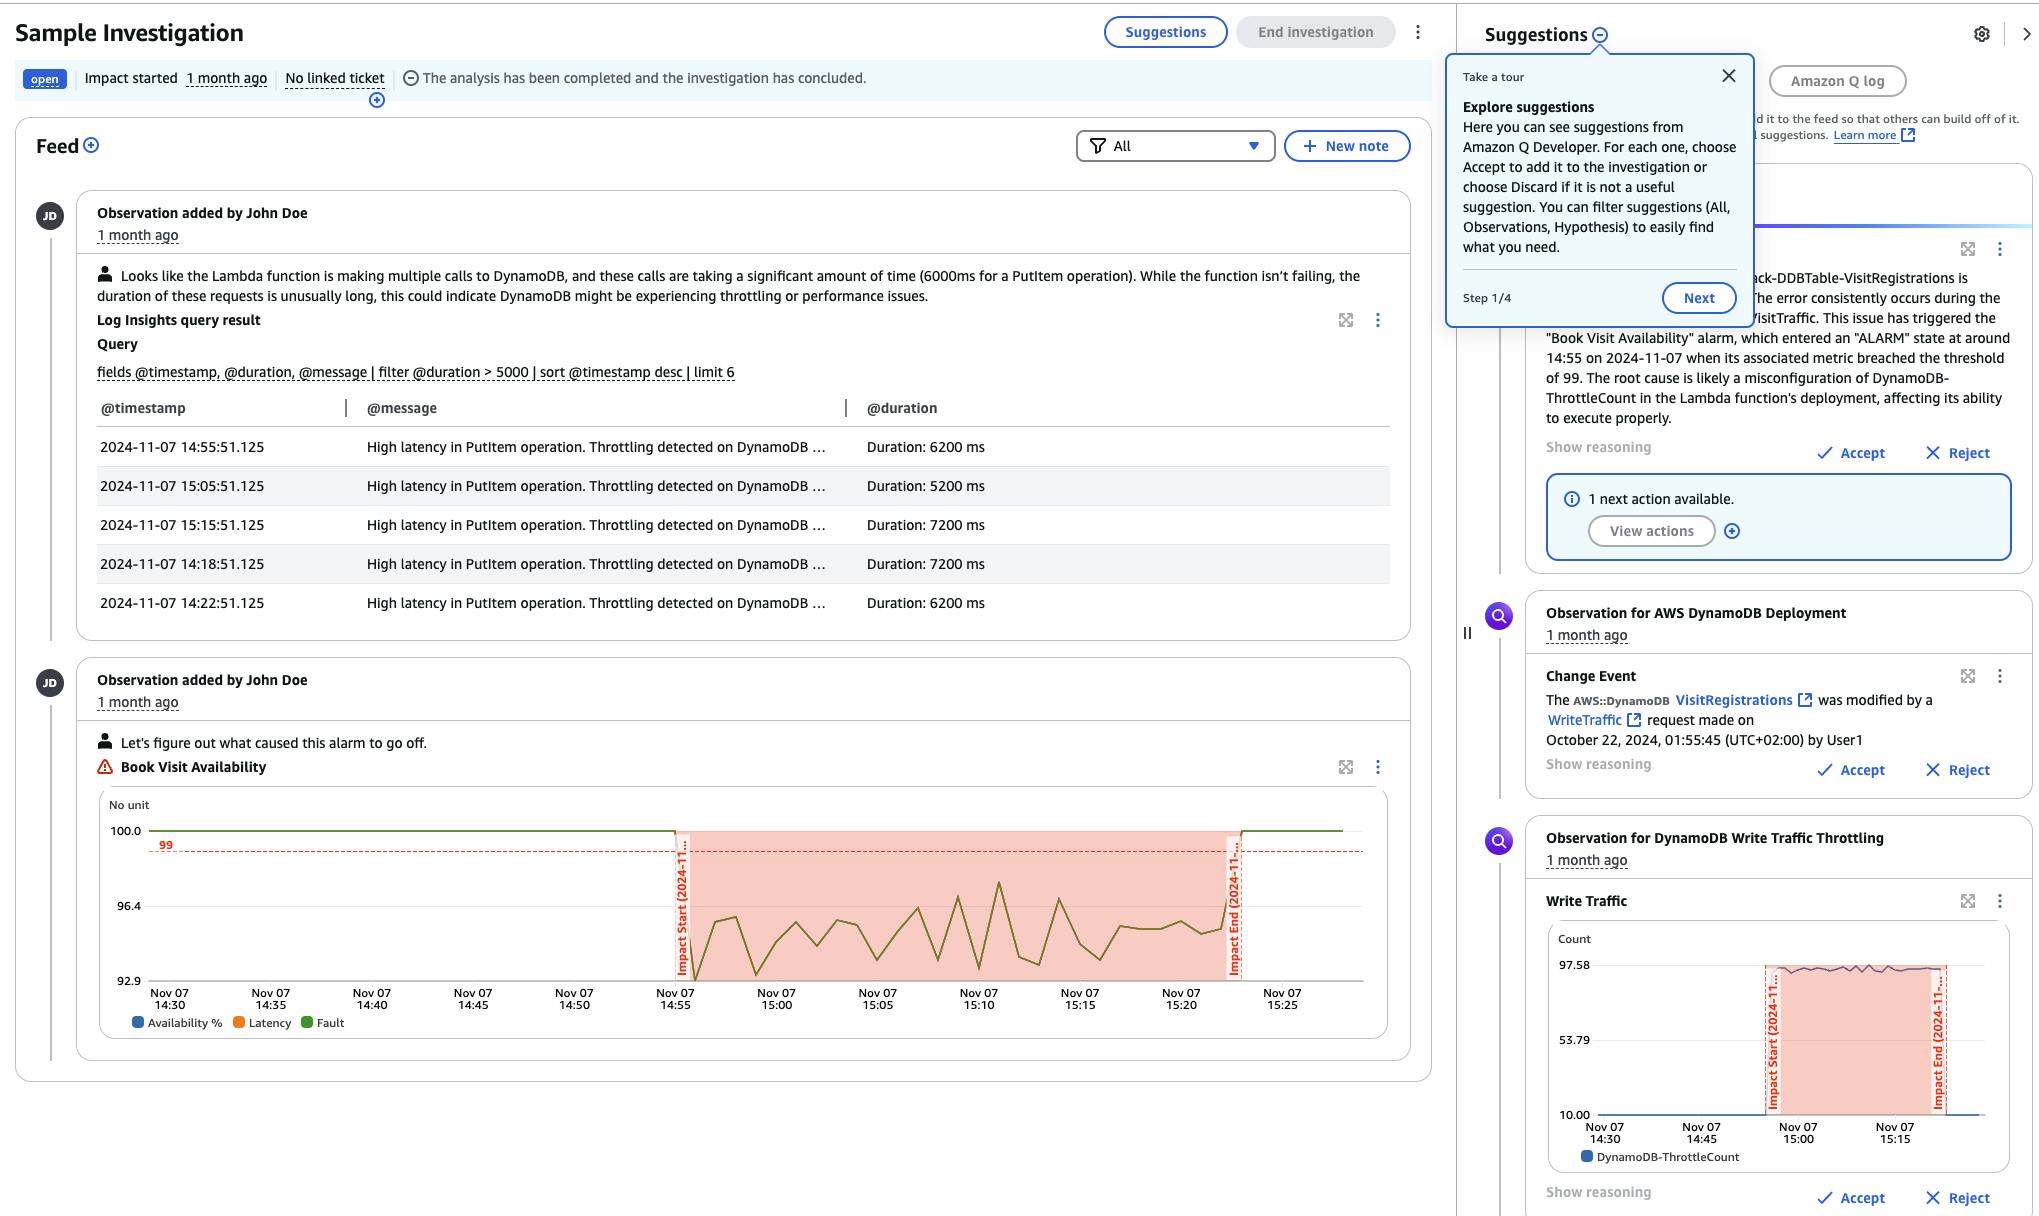Click the settings gear icon in Suggestions panel
This screenshot has height=1216, width=2039.
pyautogui.click(x=1983, y=32)
